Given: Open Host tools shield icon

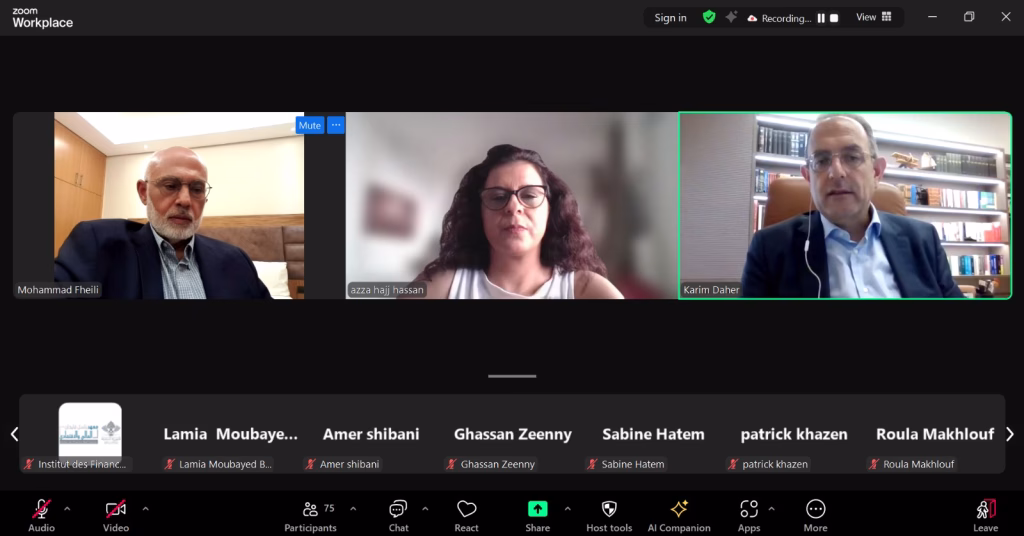Looking at the screenshot, I should [609, 514].
